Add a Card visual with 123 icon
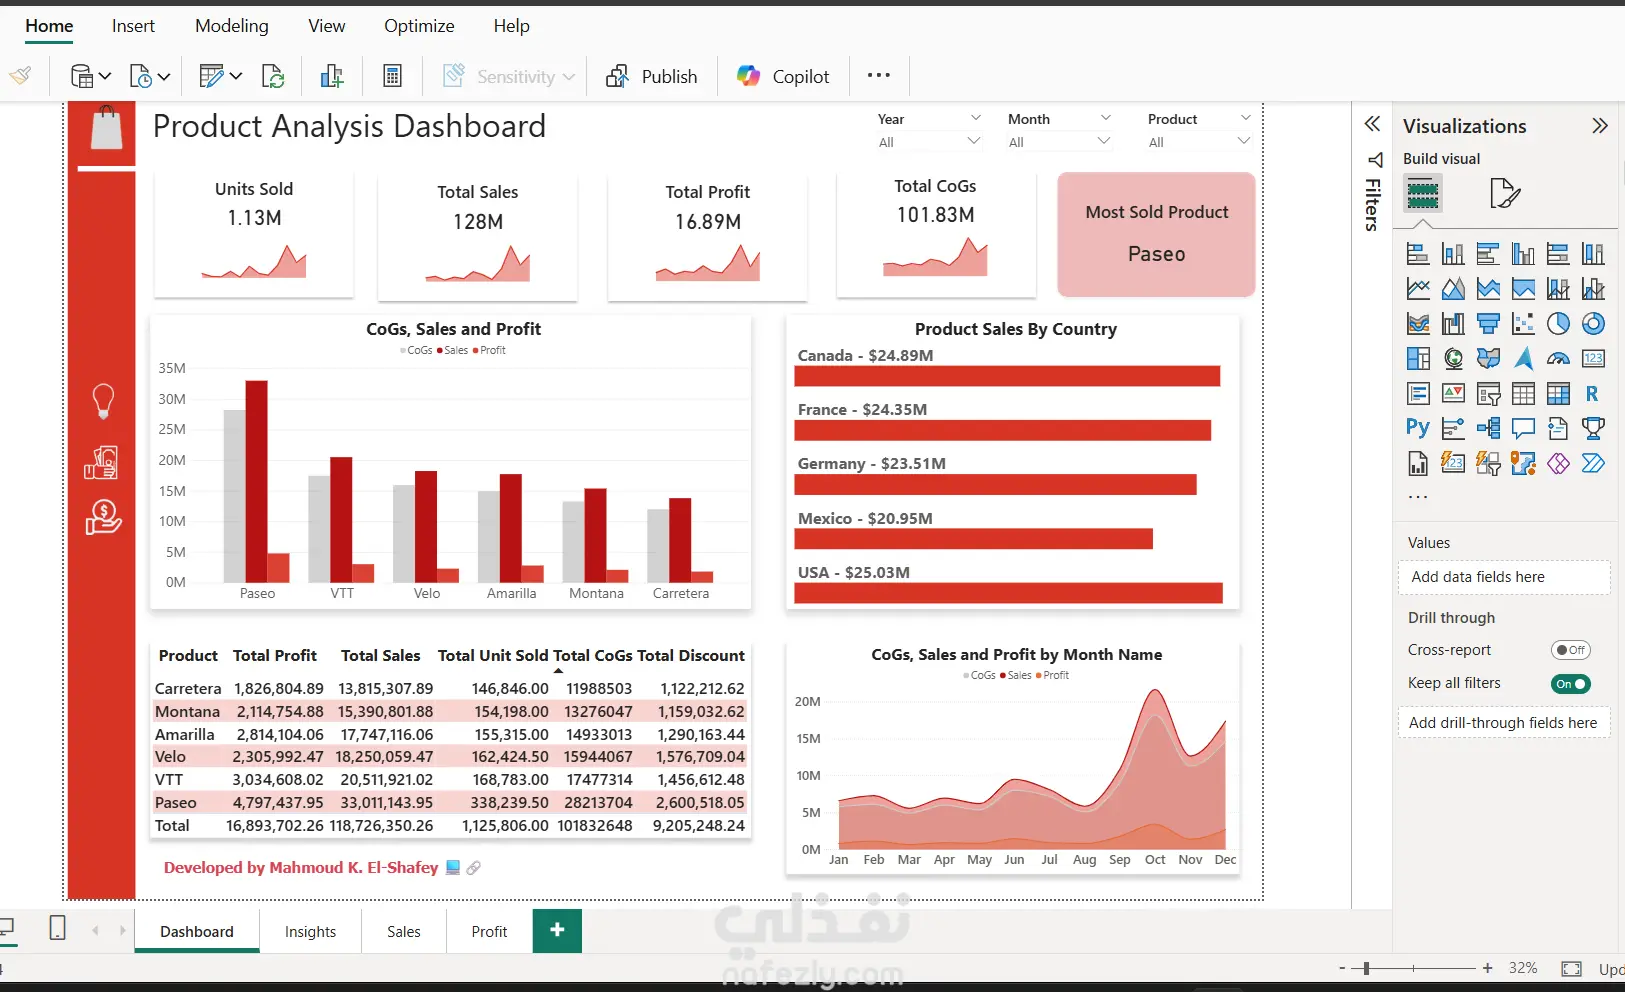Screen dimensions: 1625x992 click(1593, 359)
